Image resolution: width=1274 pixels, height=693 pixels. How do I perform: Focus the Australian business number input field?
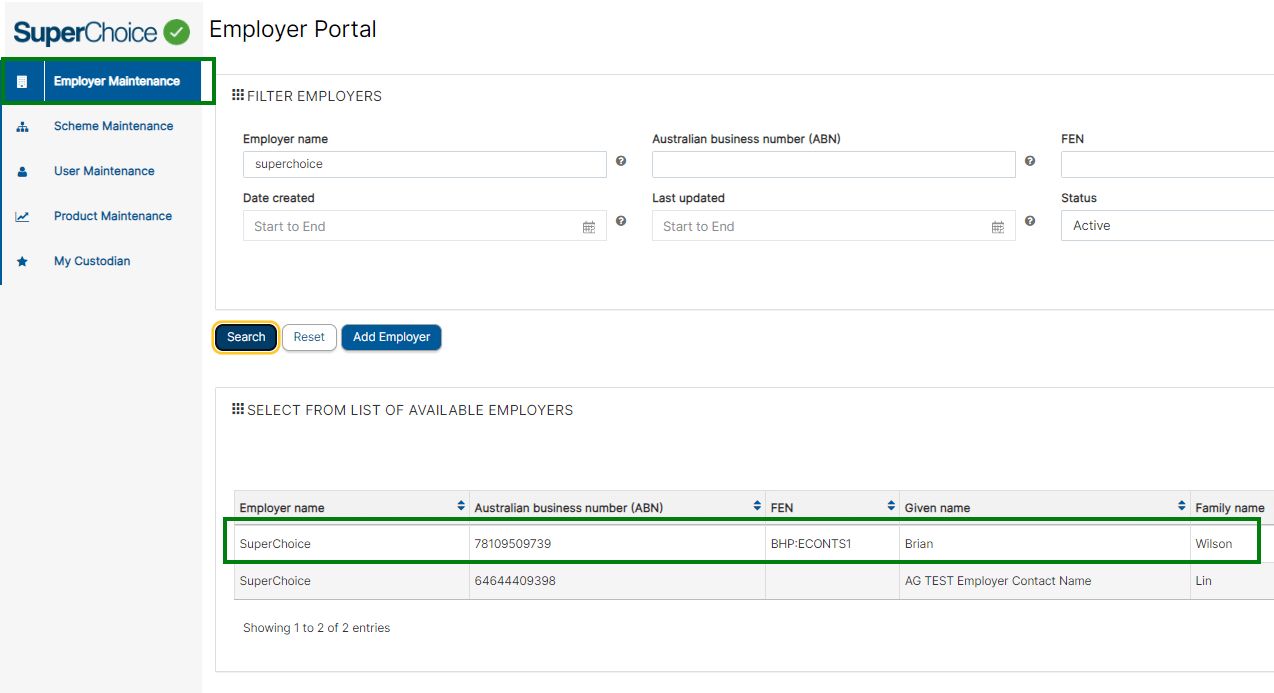click(834, 164)
